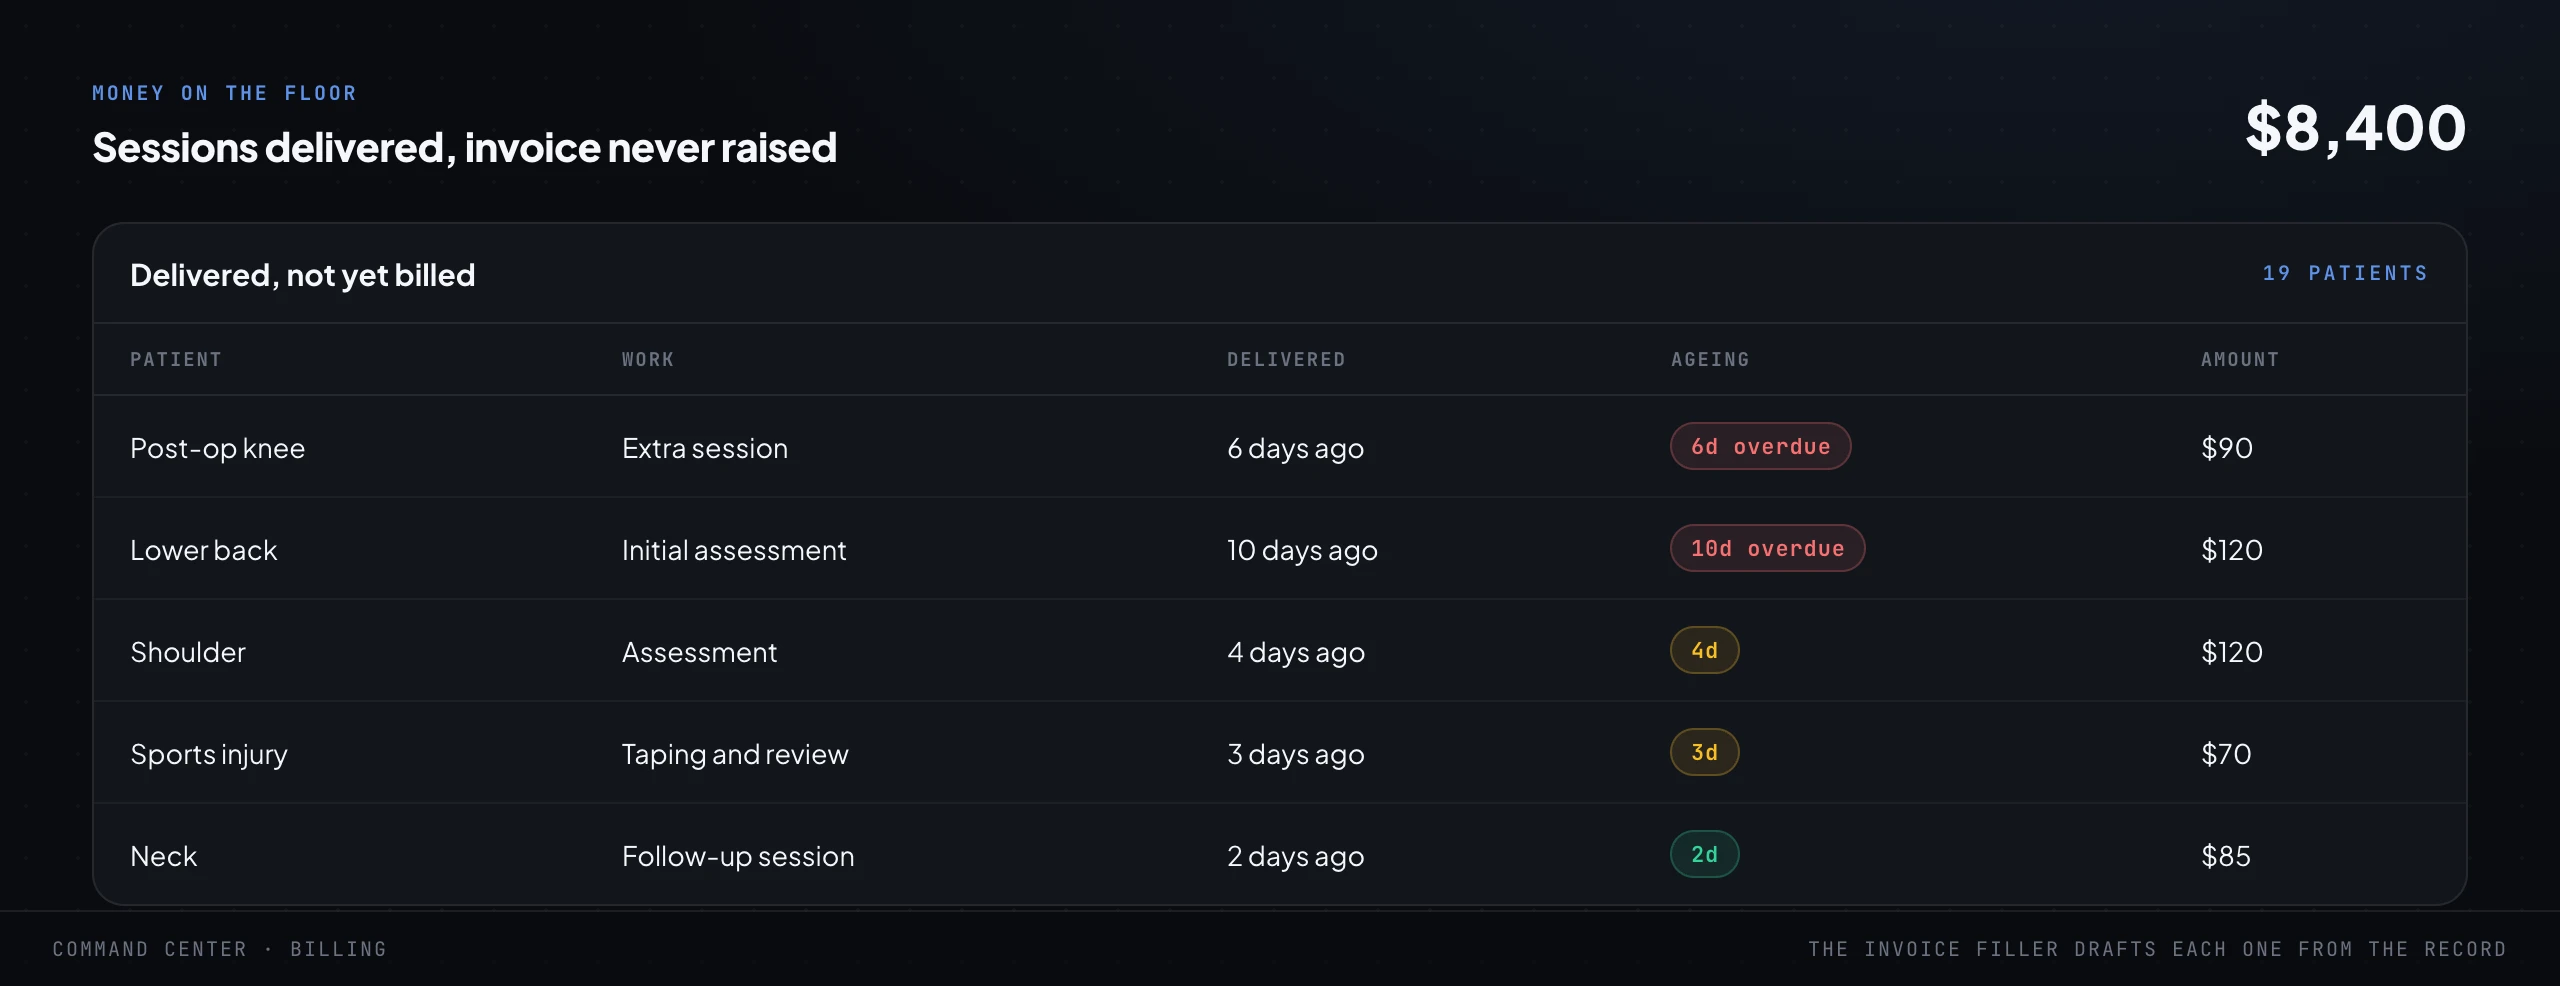Select the Neck patient row
The width and height of the screenshot is (2560, 986).
click(x=1280, y=855)
